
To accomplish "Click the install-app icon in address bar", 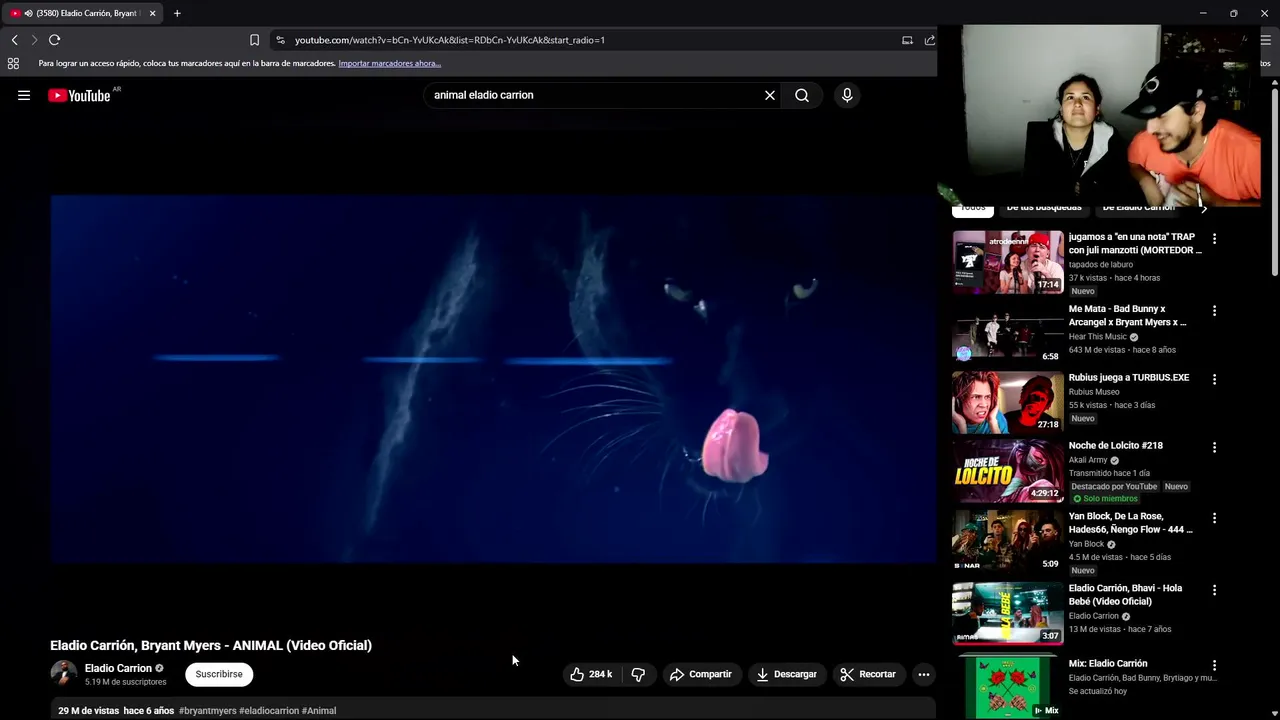I will pos(907,40).
